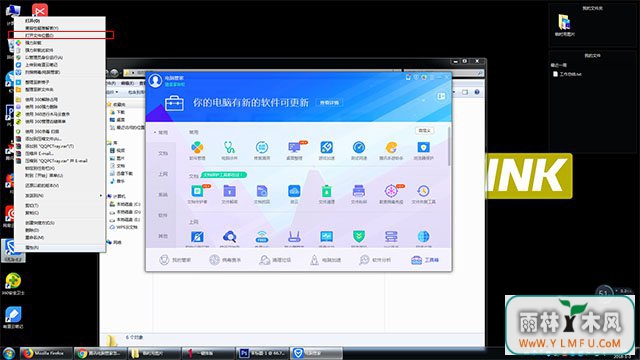Open the Wi-Fi hotspot tool icon
The image size is (640, 360).
tap(262, 237)
